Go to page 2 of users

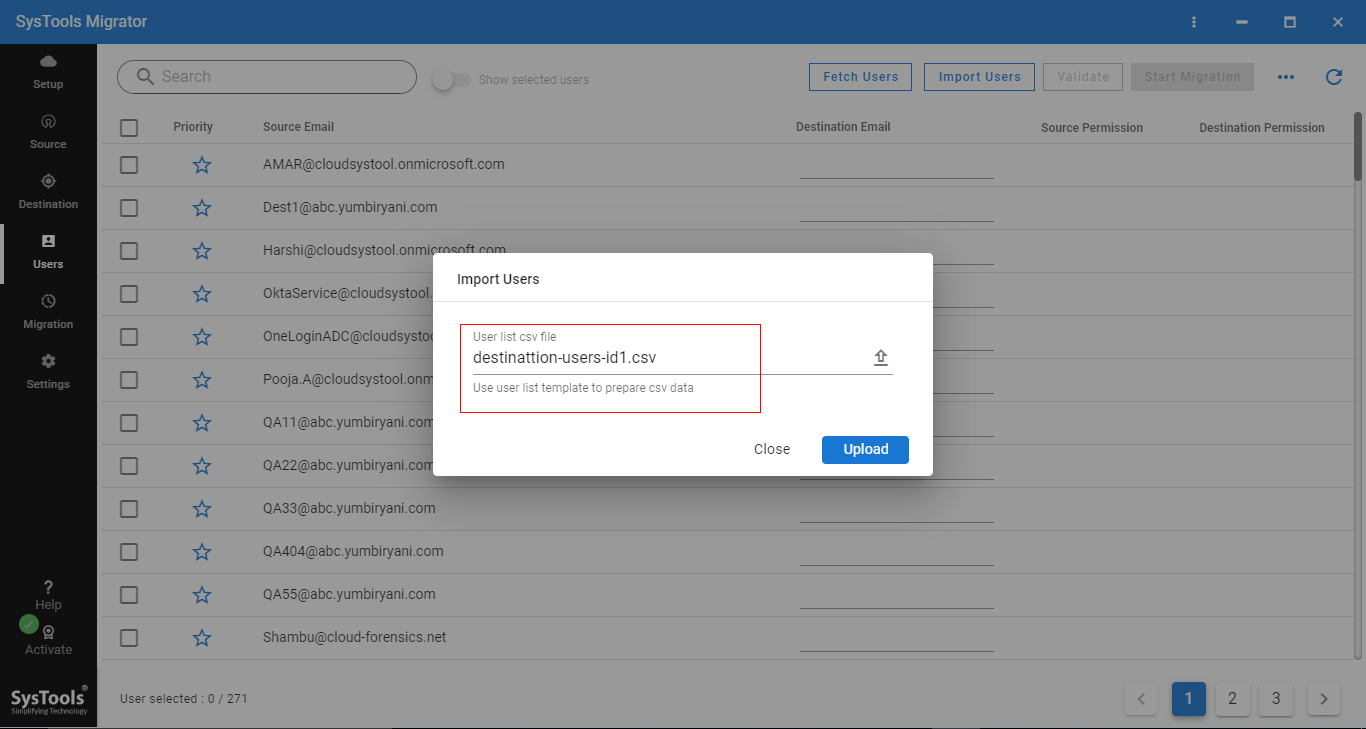click(1232, 699)
